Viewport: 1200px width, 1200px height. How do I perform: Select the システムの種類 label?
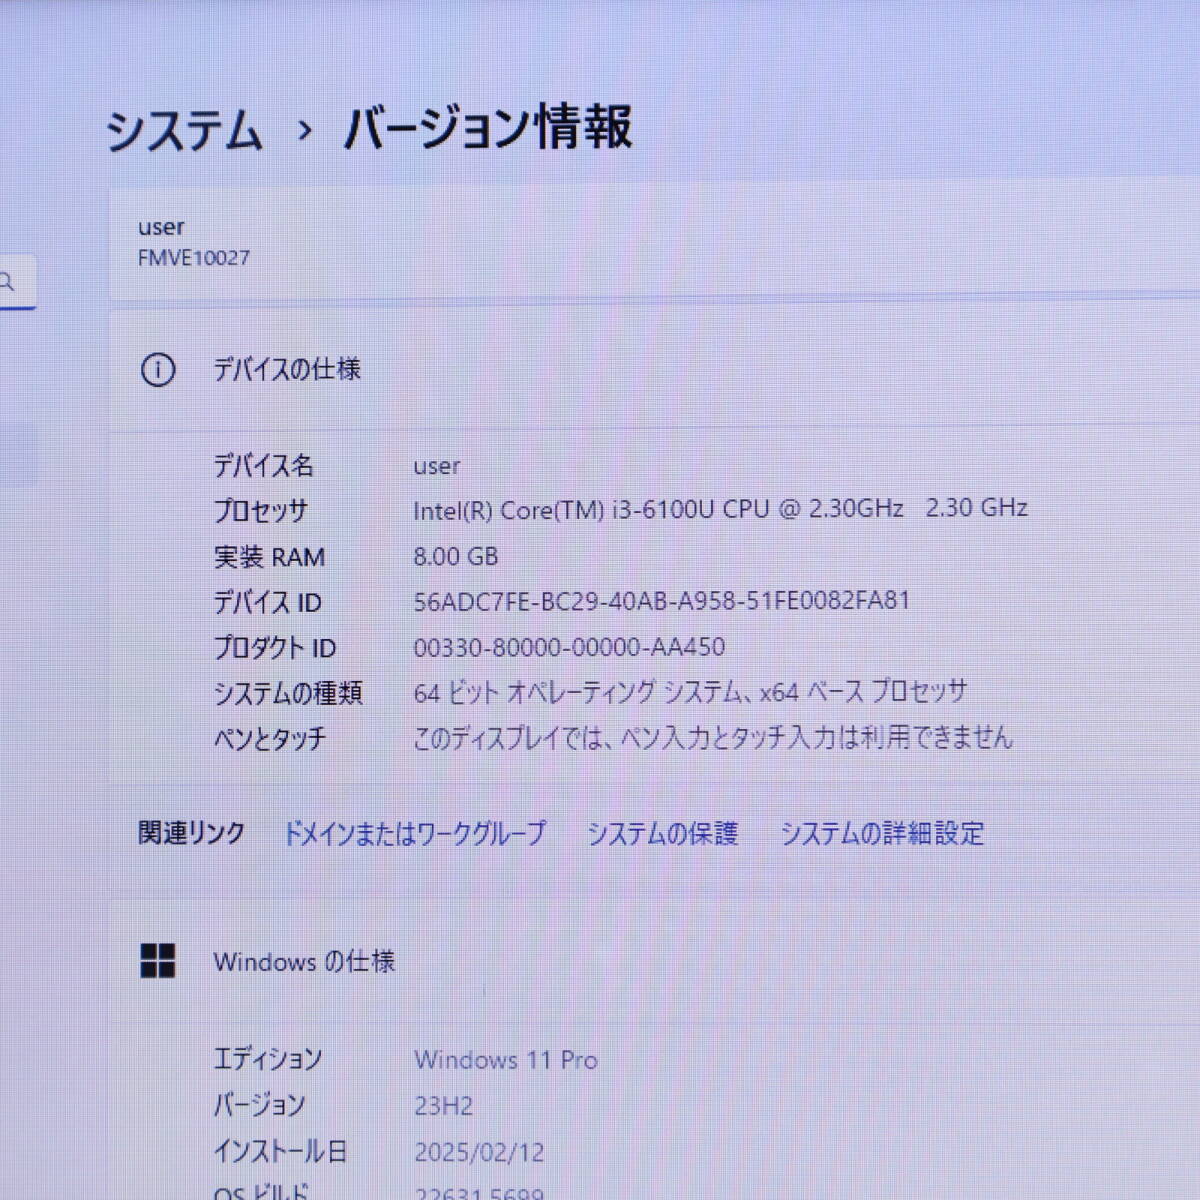coord(288,693)
